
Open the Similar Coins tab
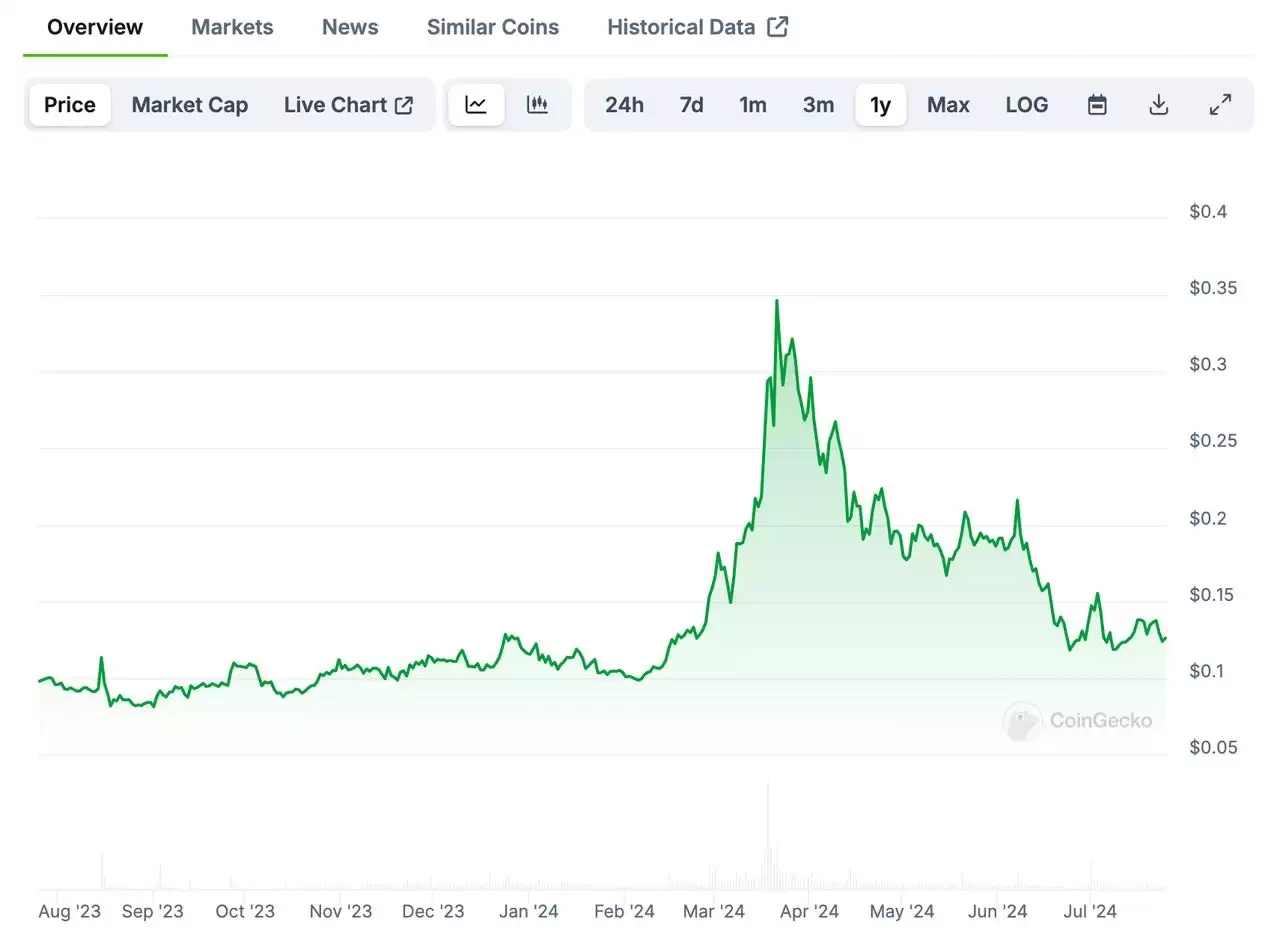[493, 27]
